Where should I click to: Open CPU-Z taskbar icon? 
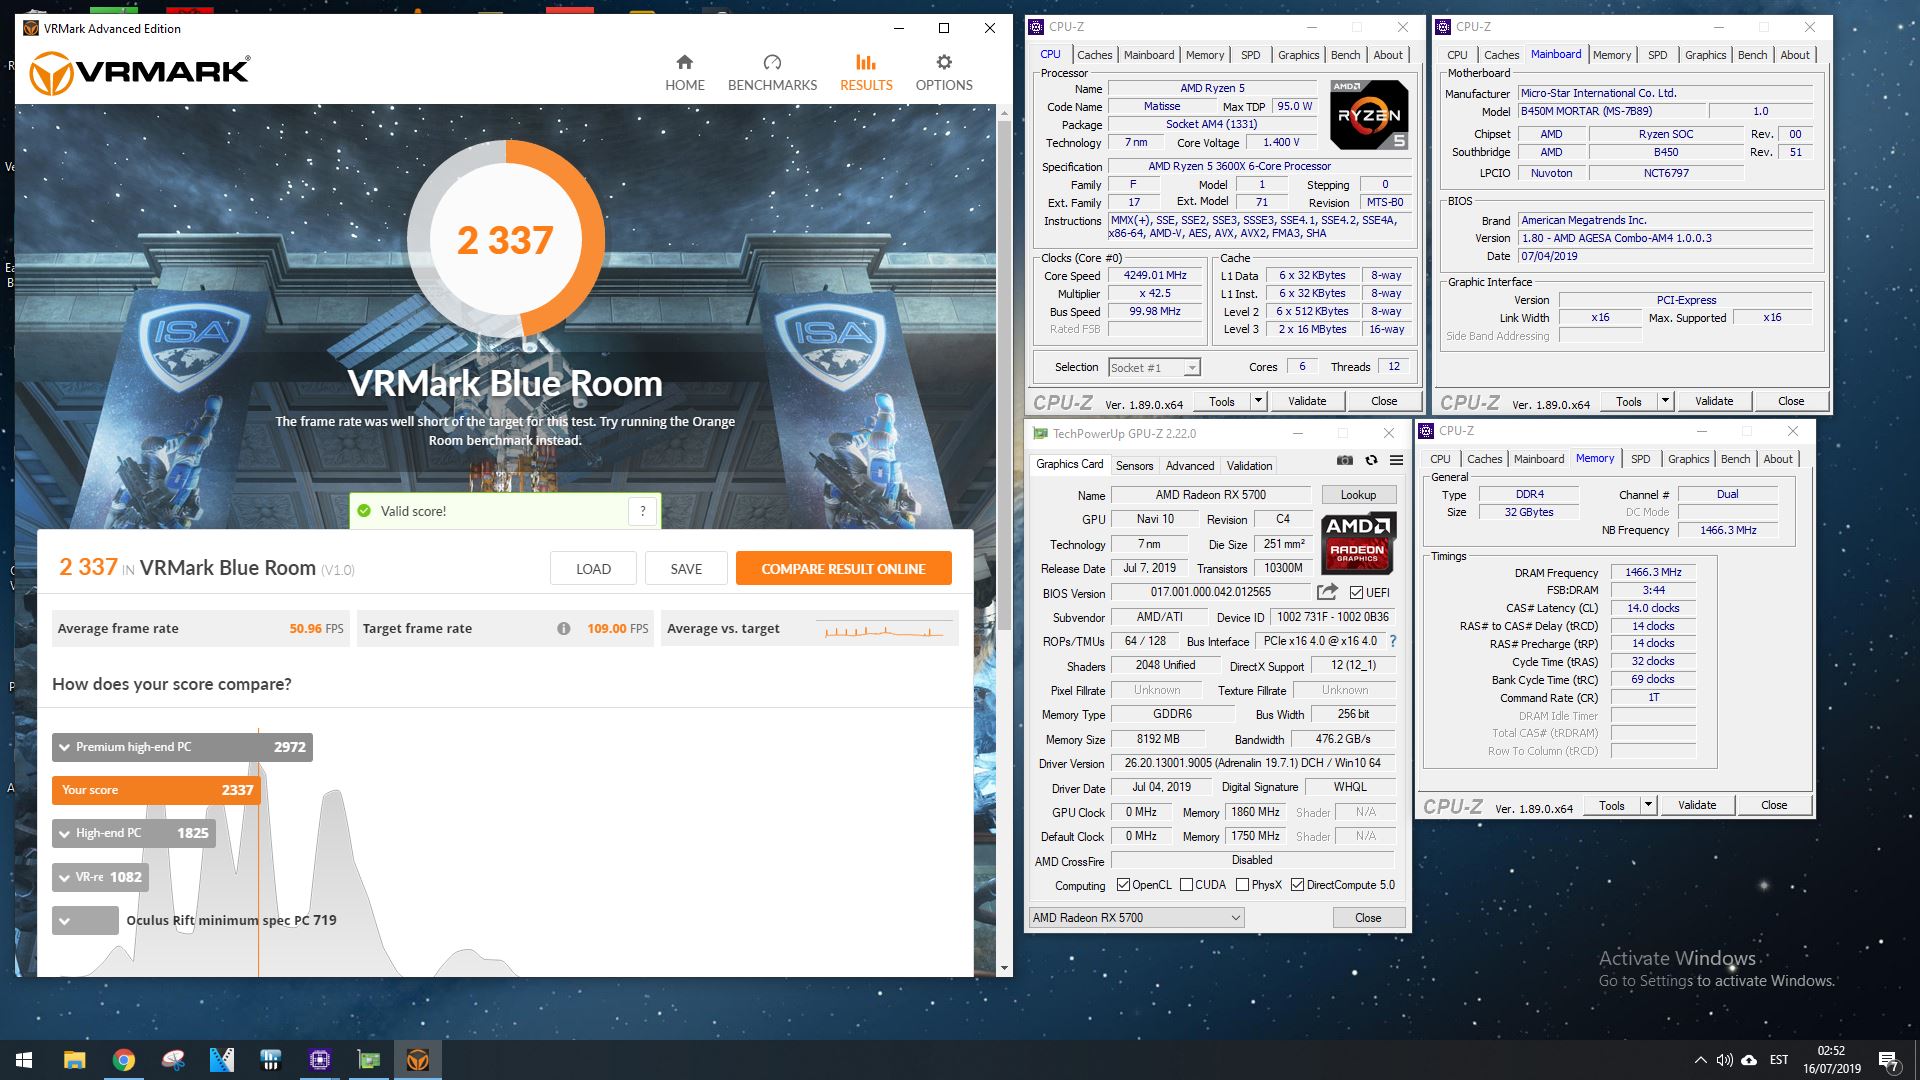[320, 1060]
